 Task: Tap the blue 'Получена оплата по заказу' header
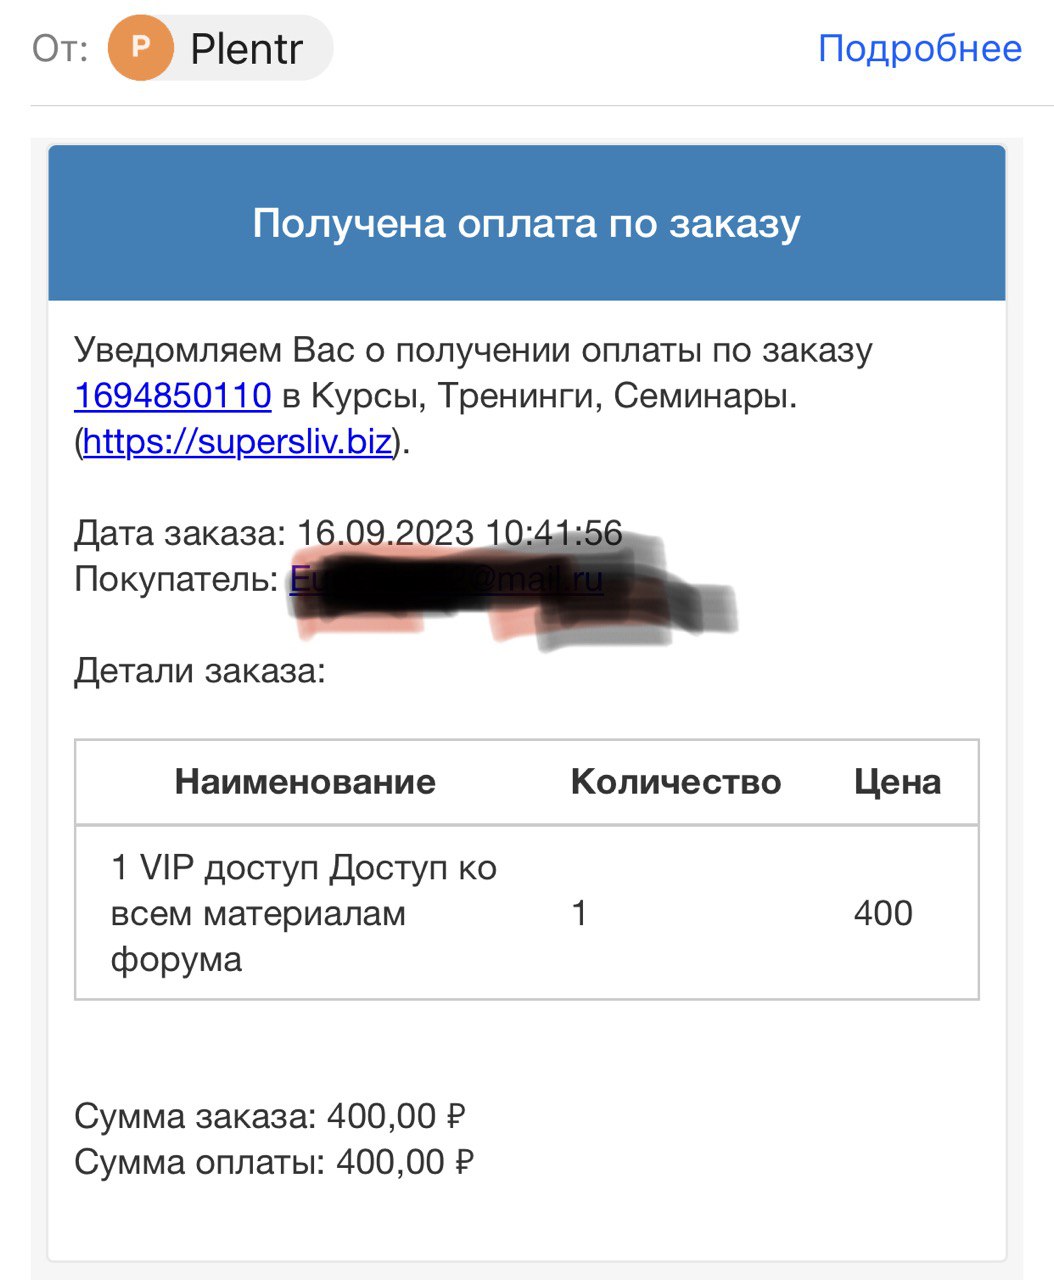(x=527, y=223)
